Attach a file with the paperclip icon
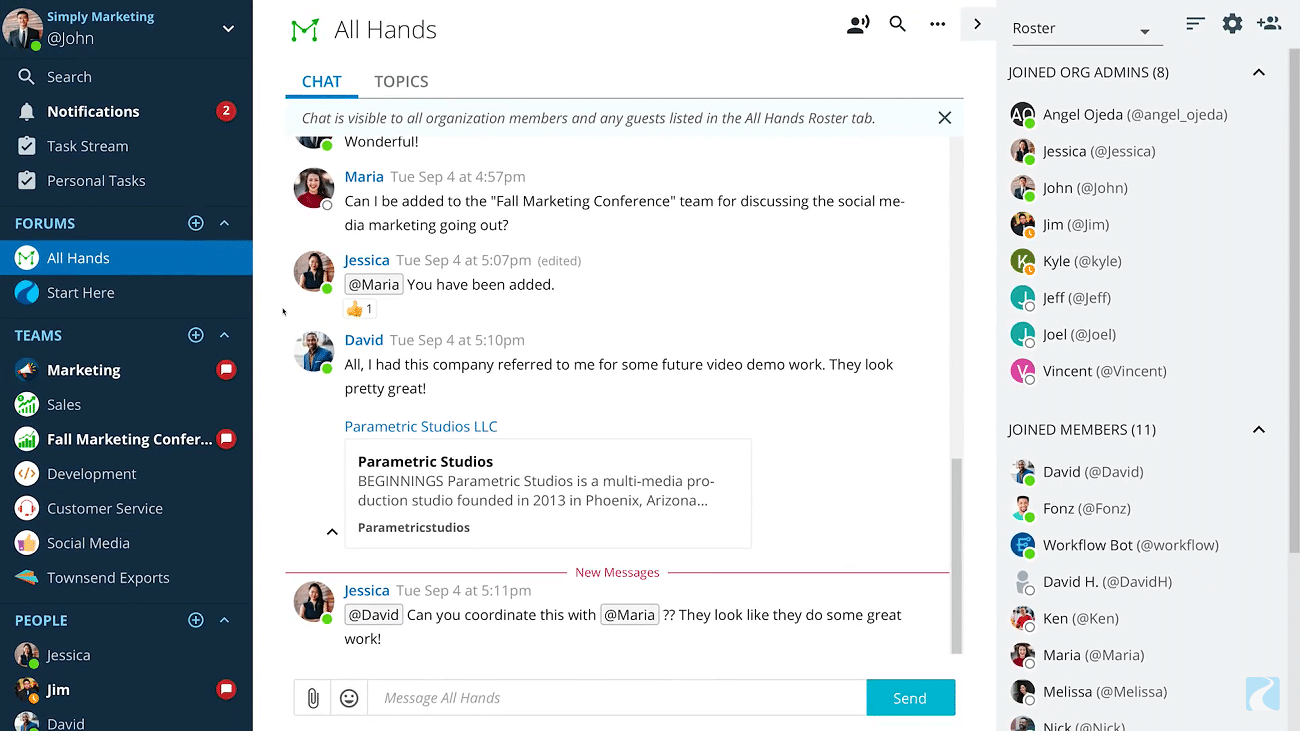Viewport: 1300px width, 731px height. click(x=311, y=697)
